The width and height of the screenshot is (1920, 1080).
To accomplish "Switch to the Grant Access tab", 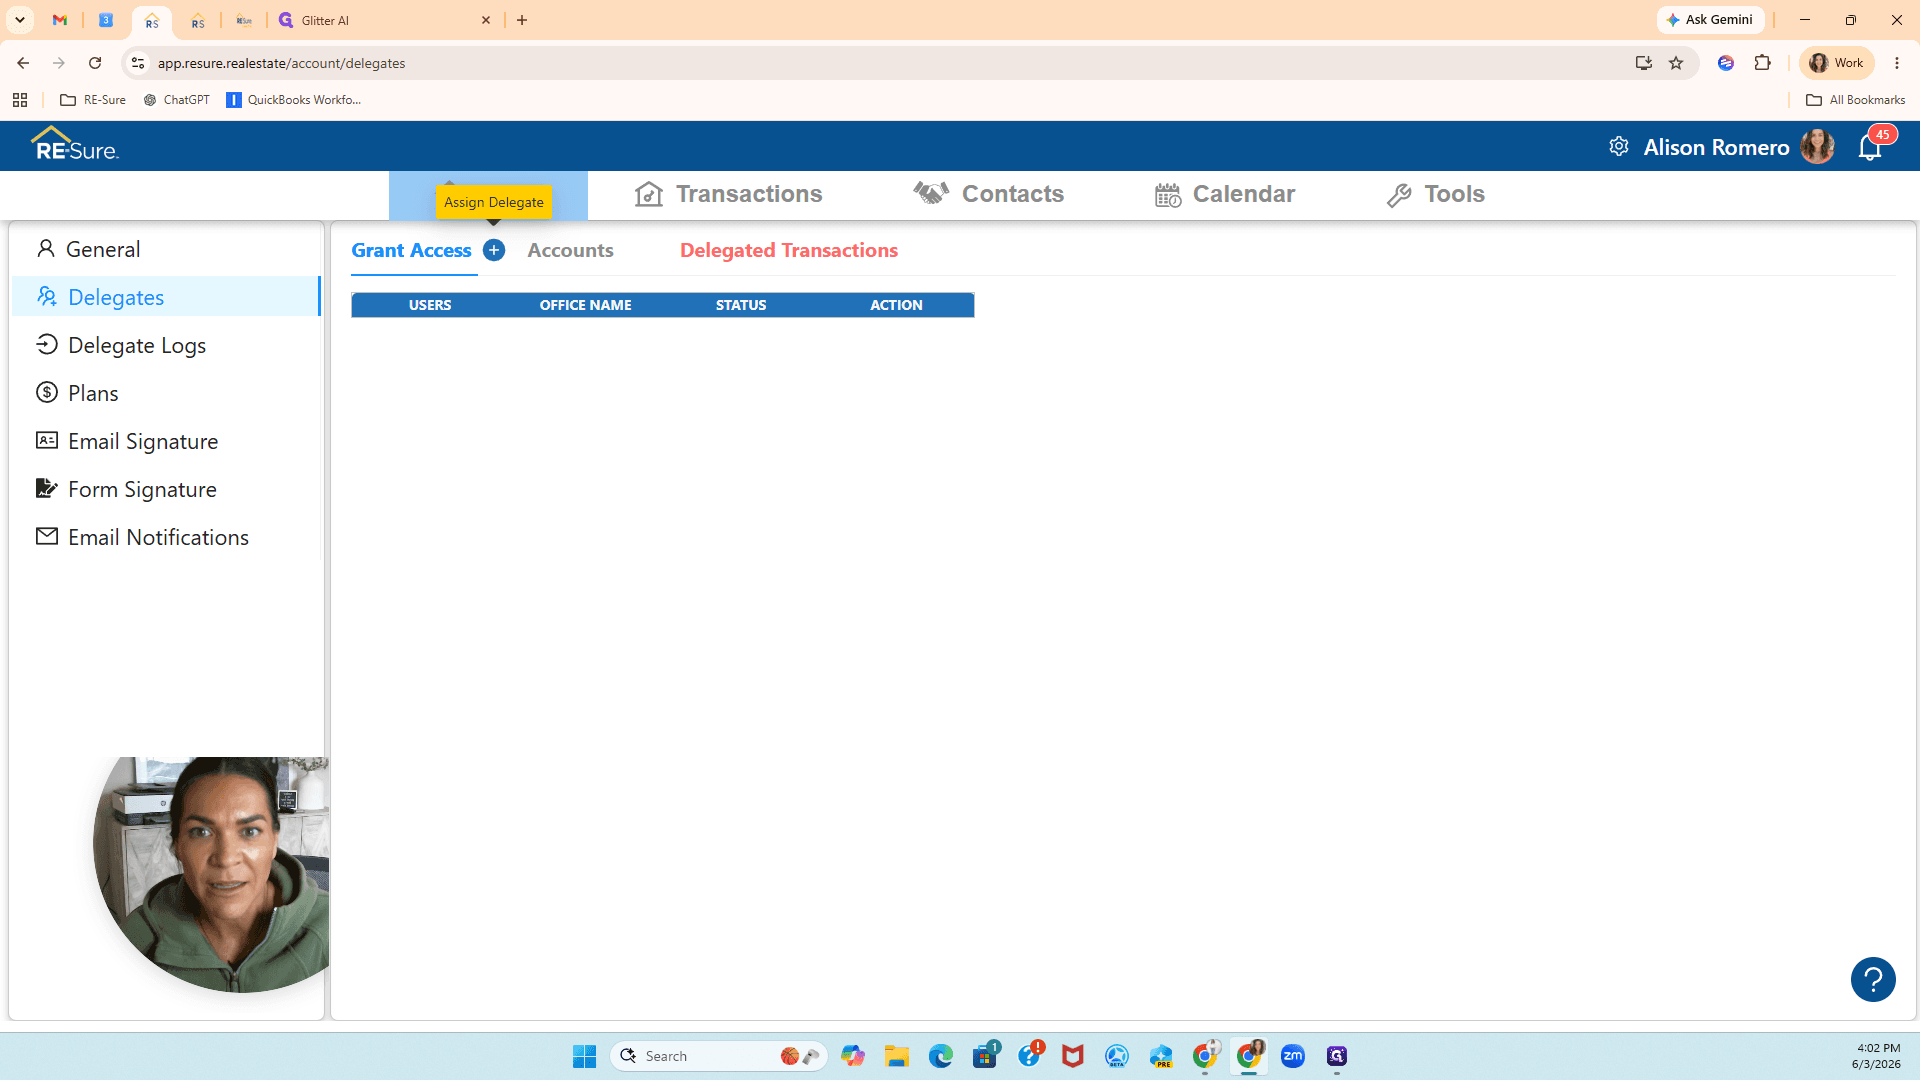I will 411,250.
